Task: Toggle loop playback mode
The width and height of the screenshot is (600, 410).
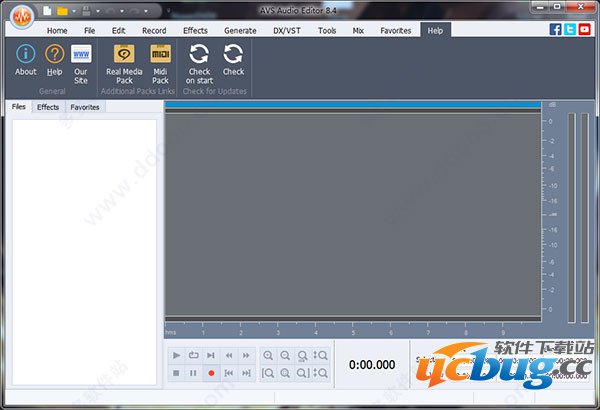Action: coord(194,355)
